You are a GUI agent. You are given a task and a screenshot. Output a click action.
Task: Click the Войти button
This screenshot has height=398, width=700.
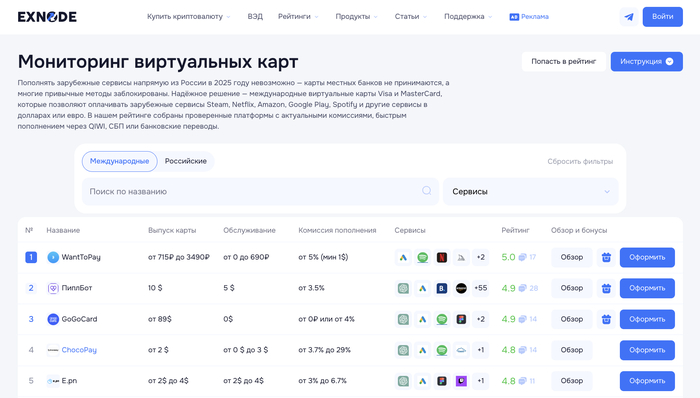(662, 17)
